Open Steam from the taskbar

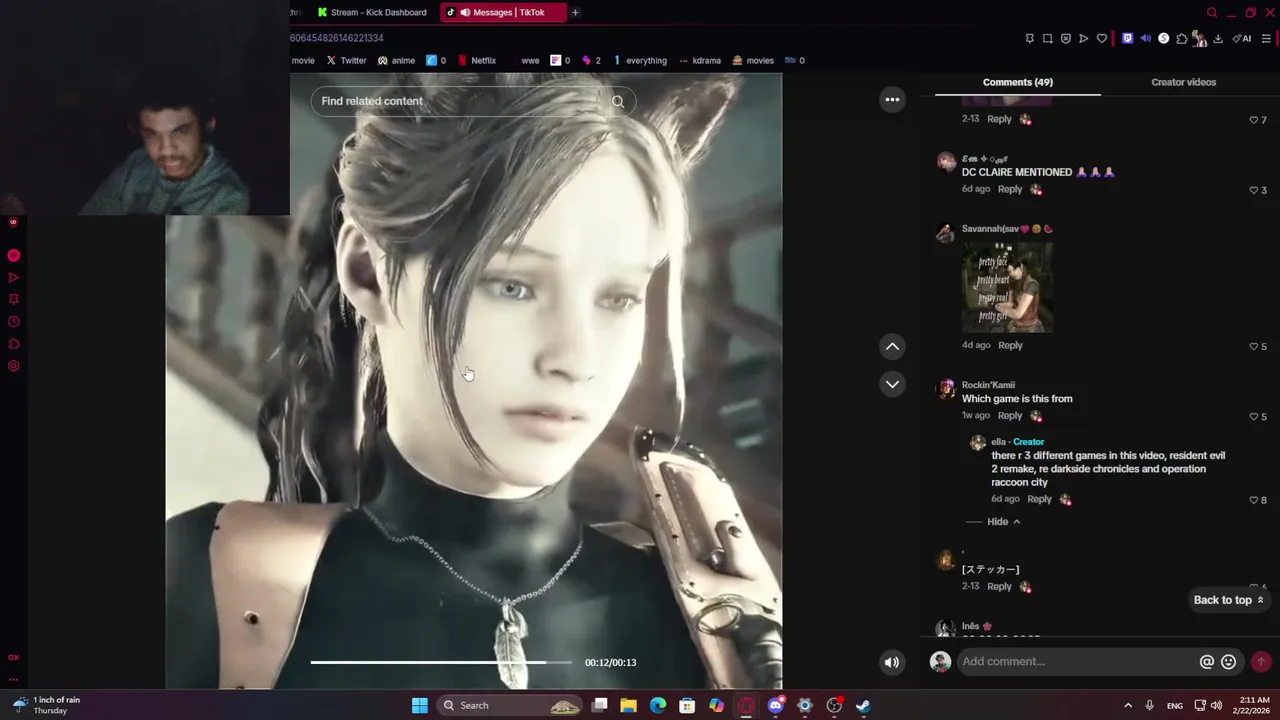(x=863, y=705)
